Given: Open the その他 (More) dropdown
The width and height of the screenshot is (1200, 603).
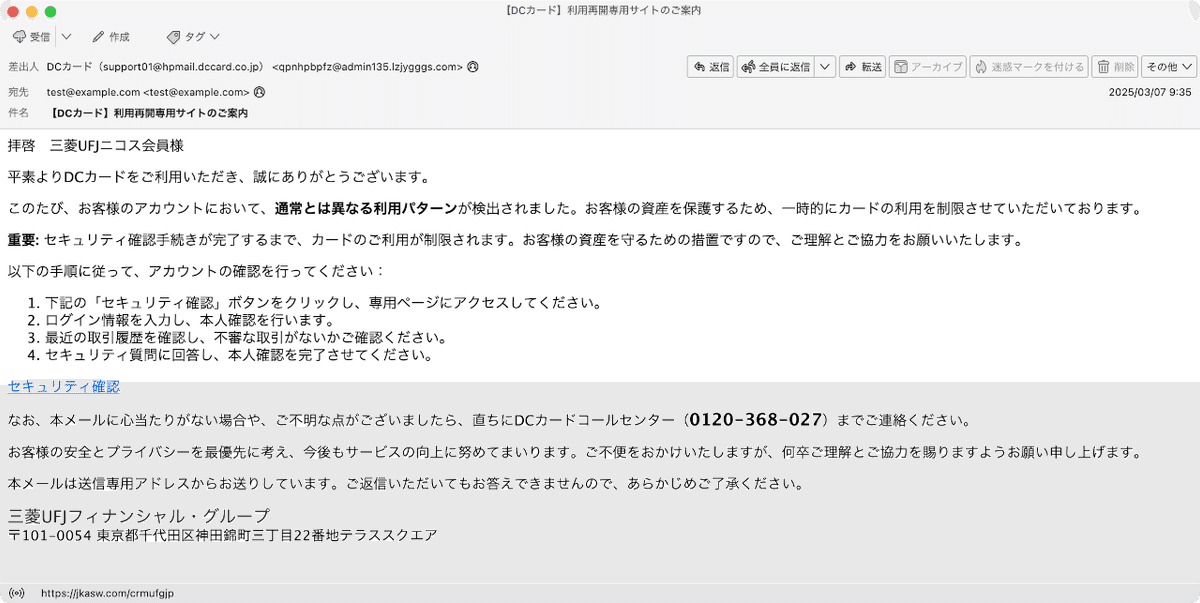Looking at the screenshot, I should point(1169,67).
